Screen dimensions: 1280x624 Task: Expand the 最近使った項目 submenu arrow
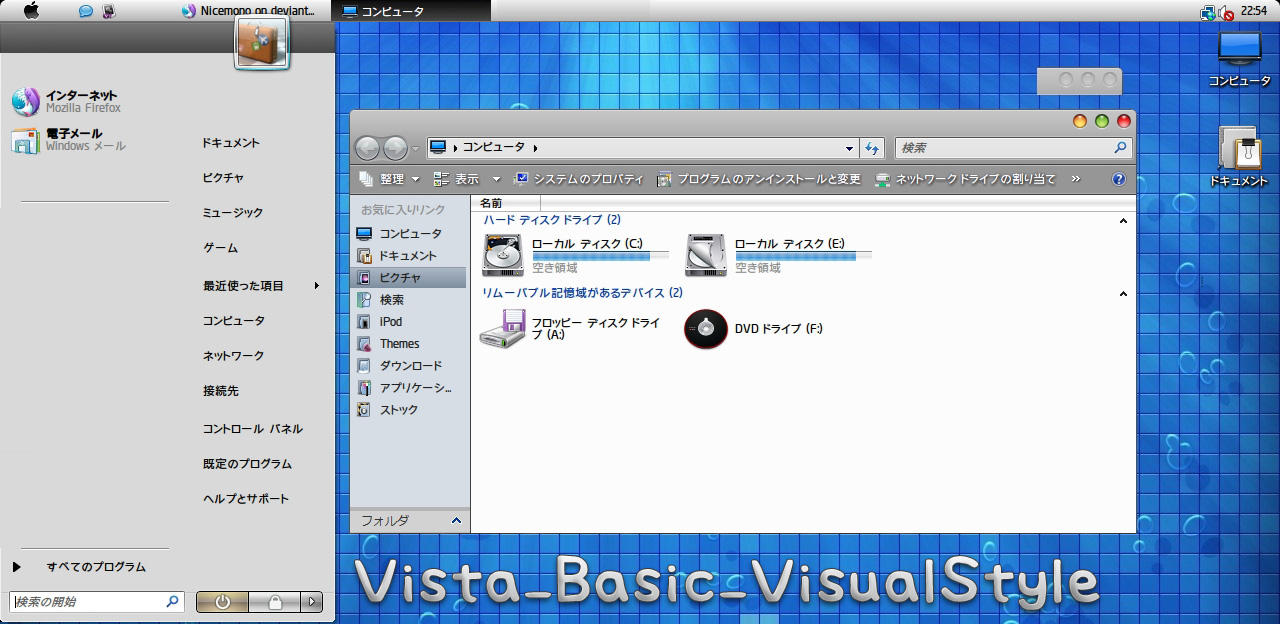[x=317, y=286]
